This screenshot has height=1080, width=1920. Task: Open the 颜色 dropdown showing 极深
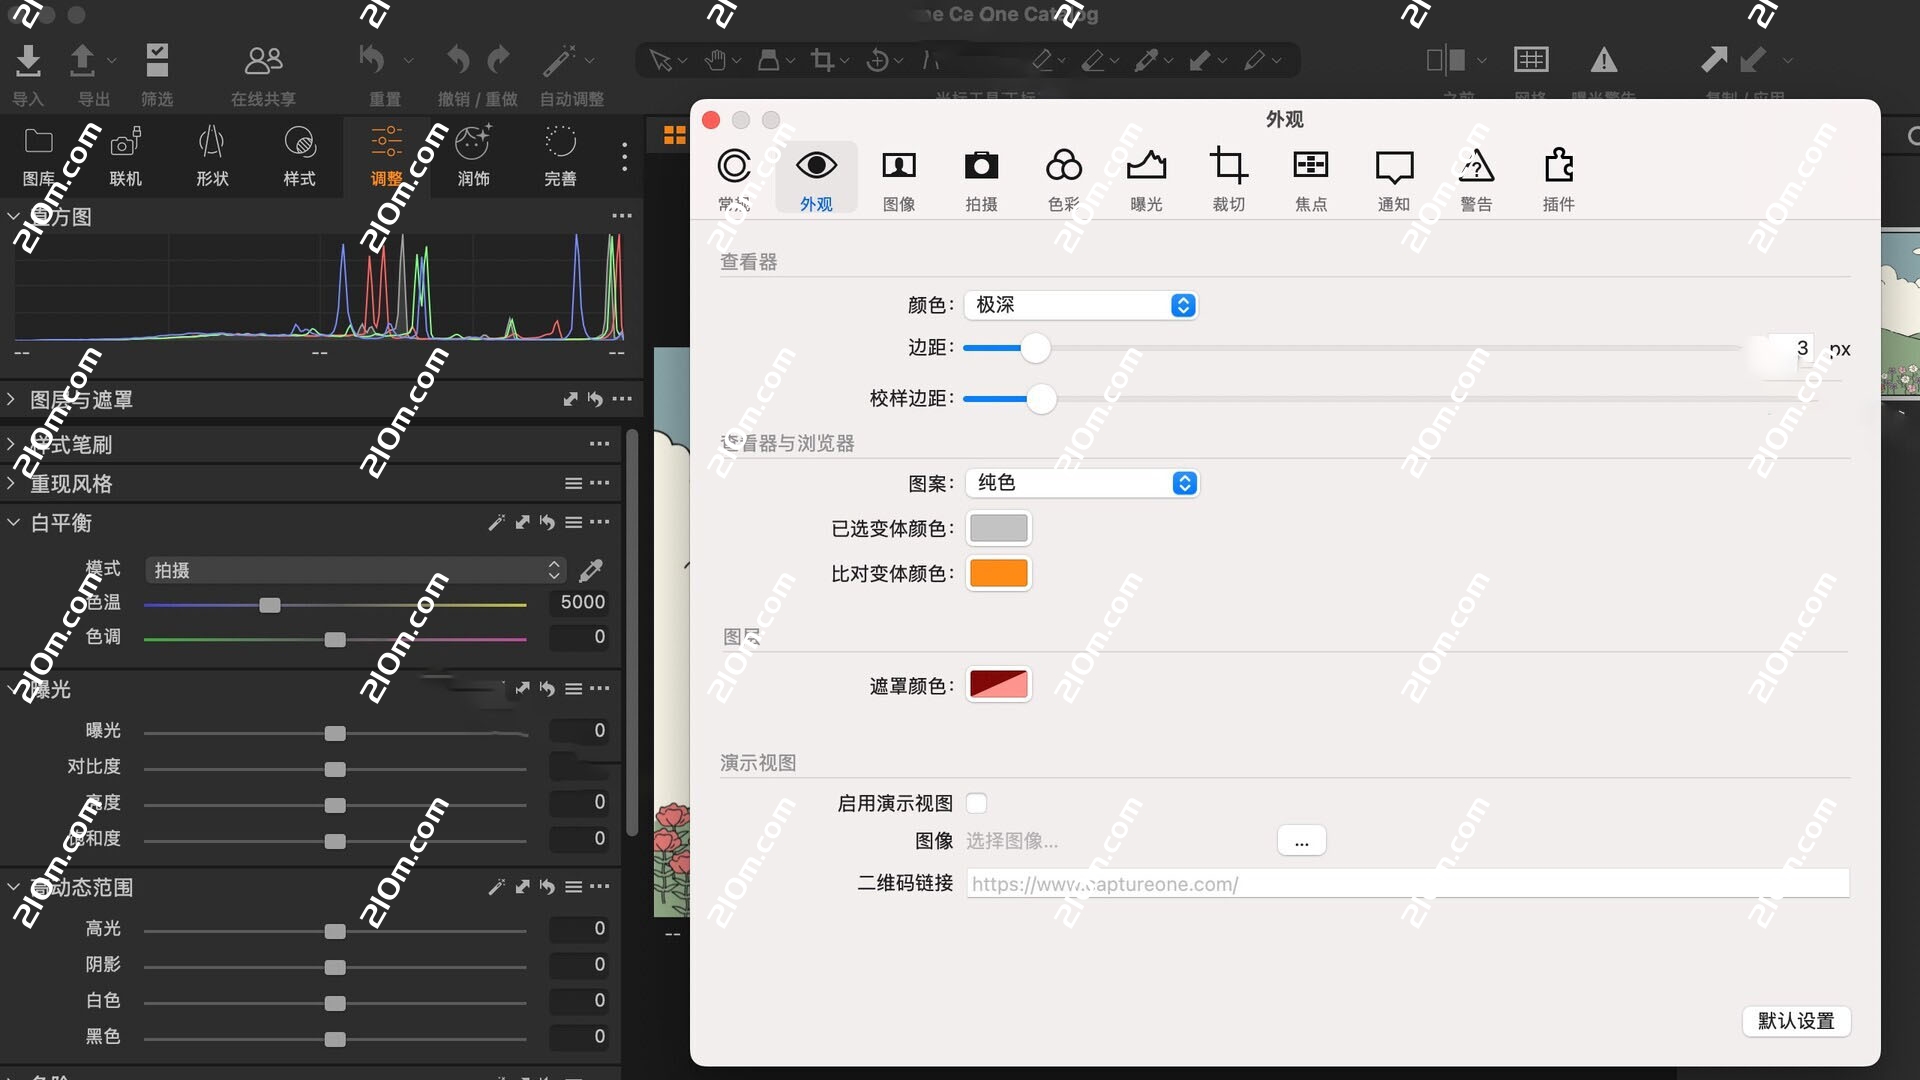[1080, 305]
